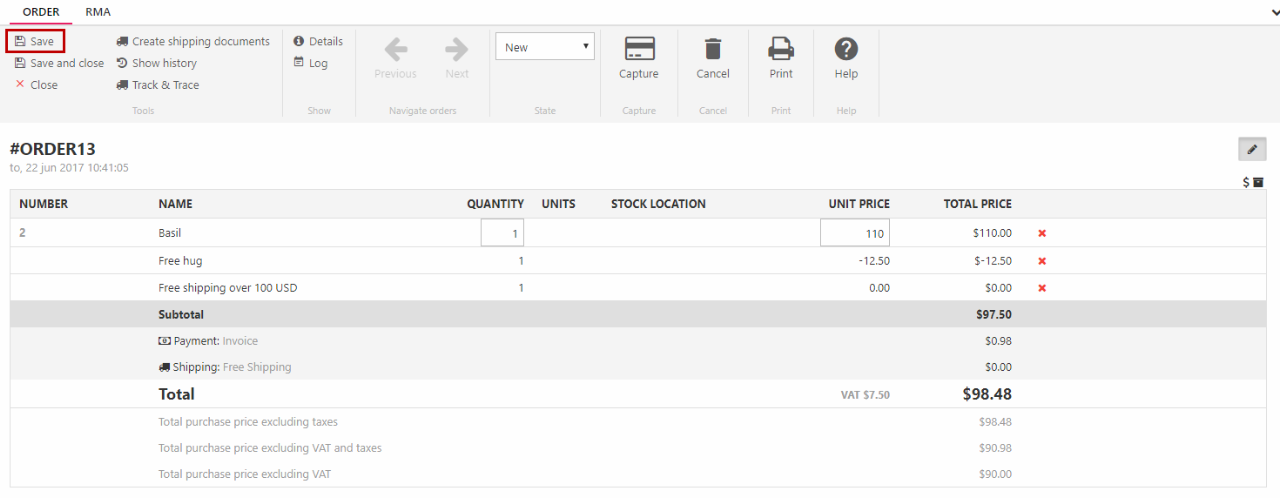This screenshot has width=1280, height=498.
Task: Print the order using the printer icon
Action: (x=781, y=49)
